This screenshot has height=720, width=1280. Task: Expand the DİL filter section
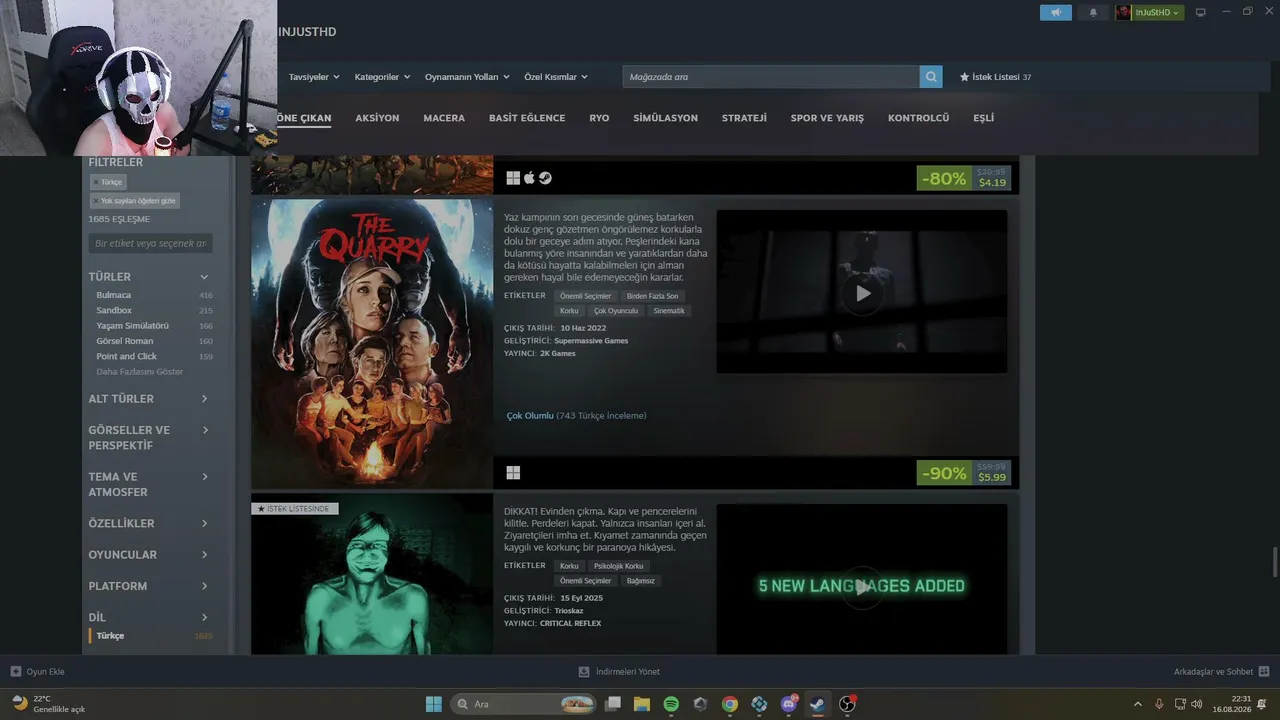(x=150, y=617)
